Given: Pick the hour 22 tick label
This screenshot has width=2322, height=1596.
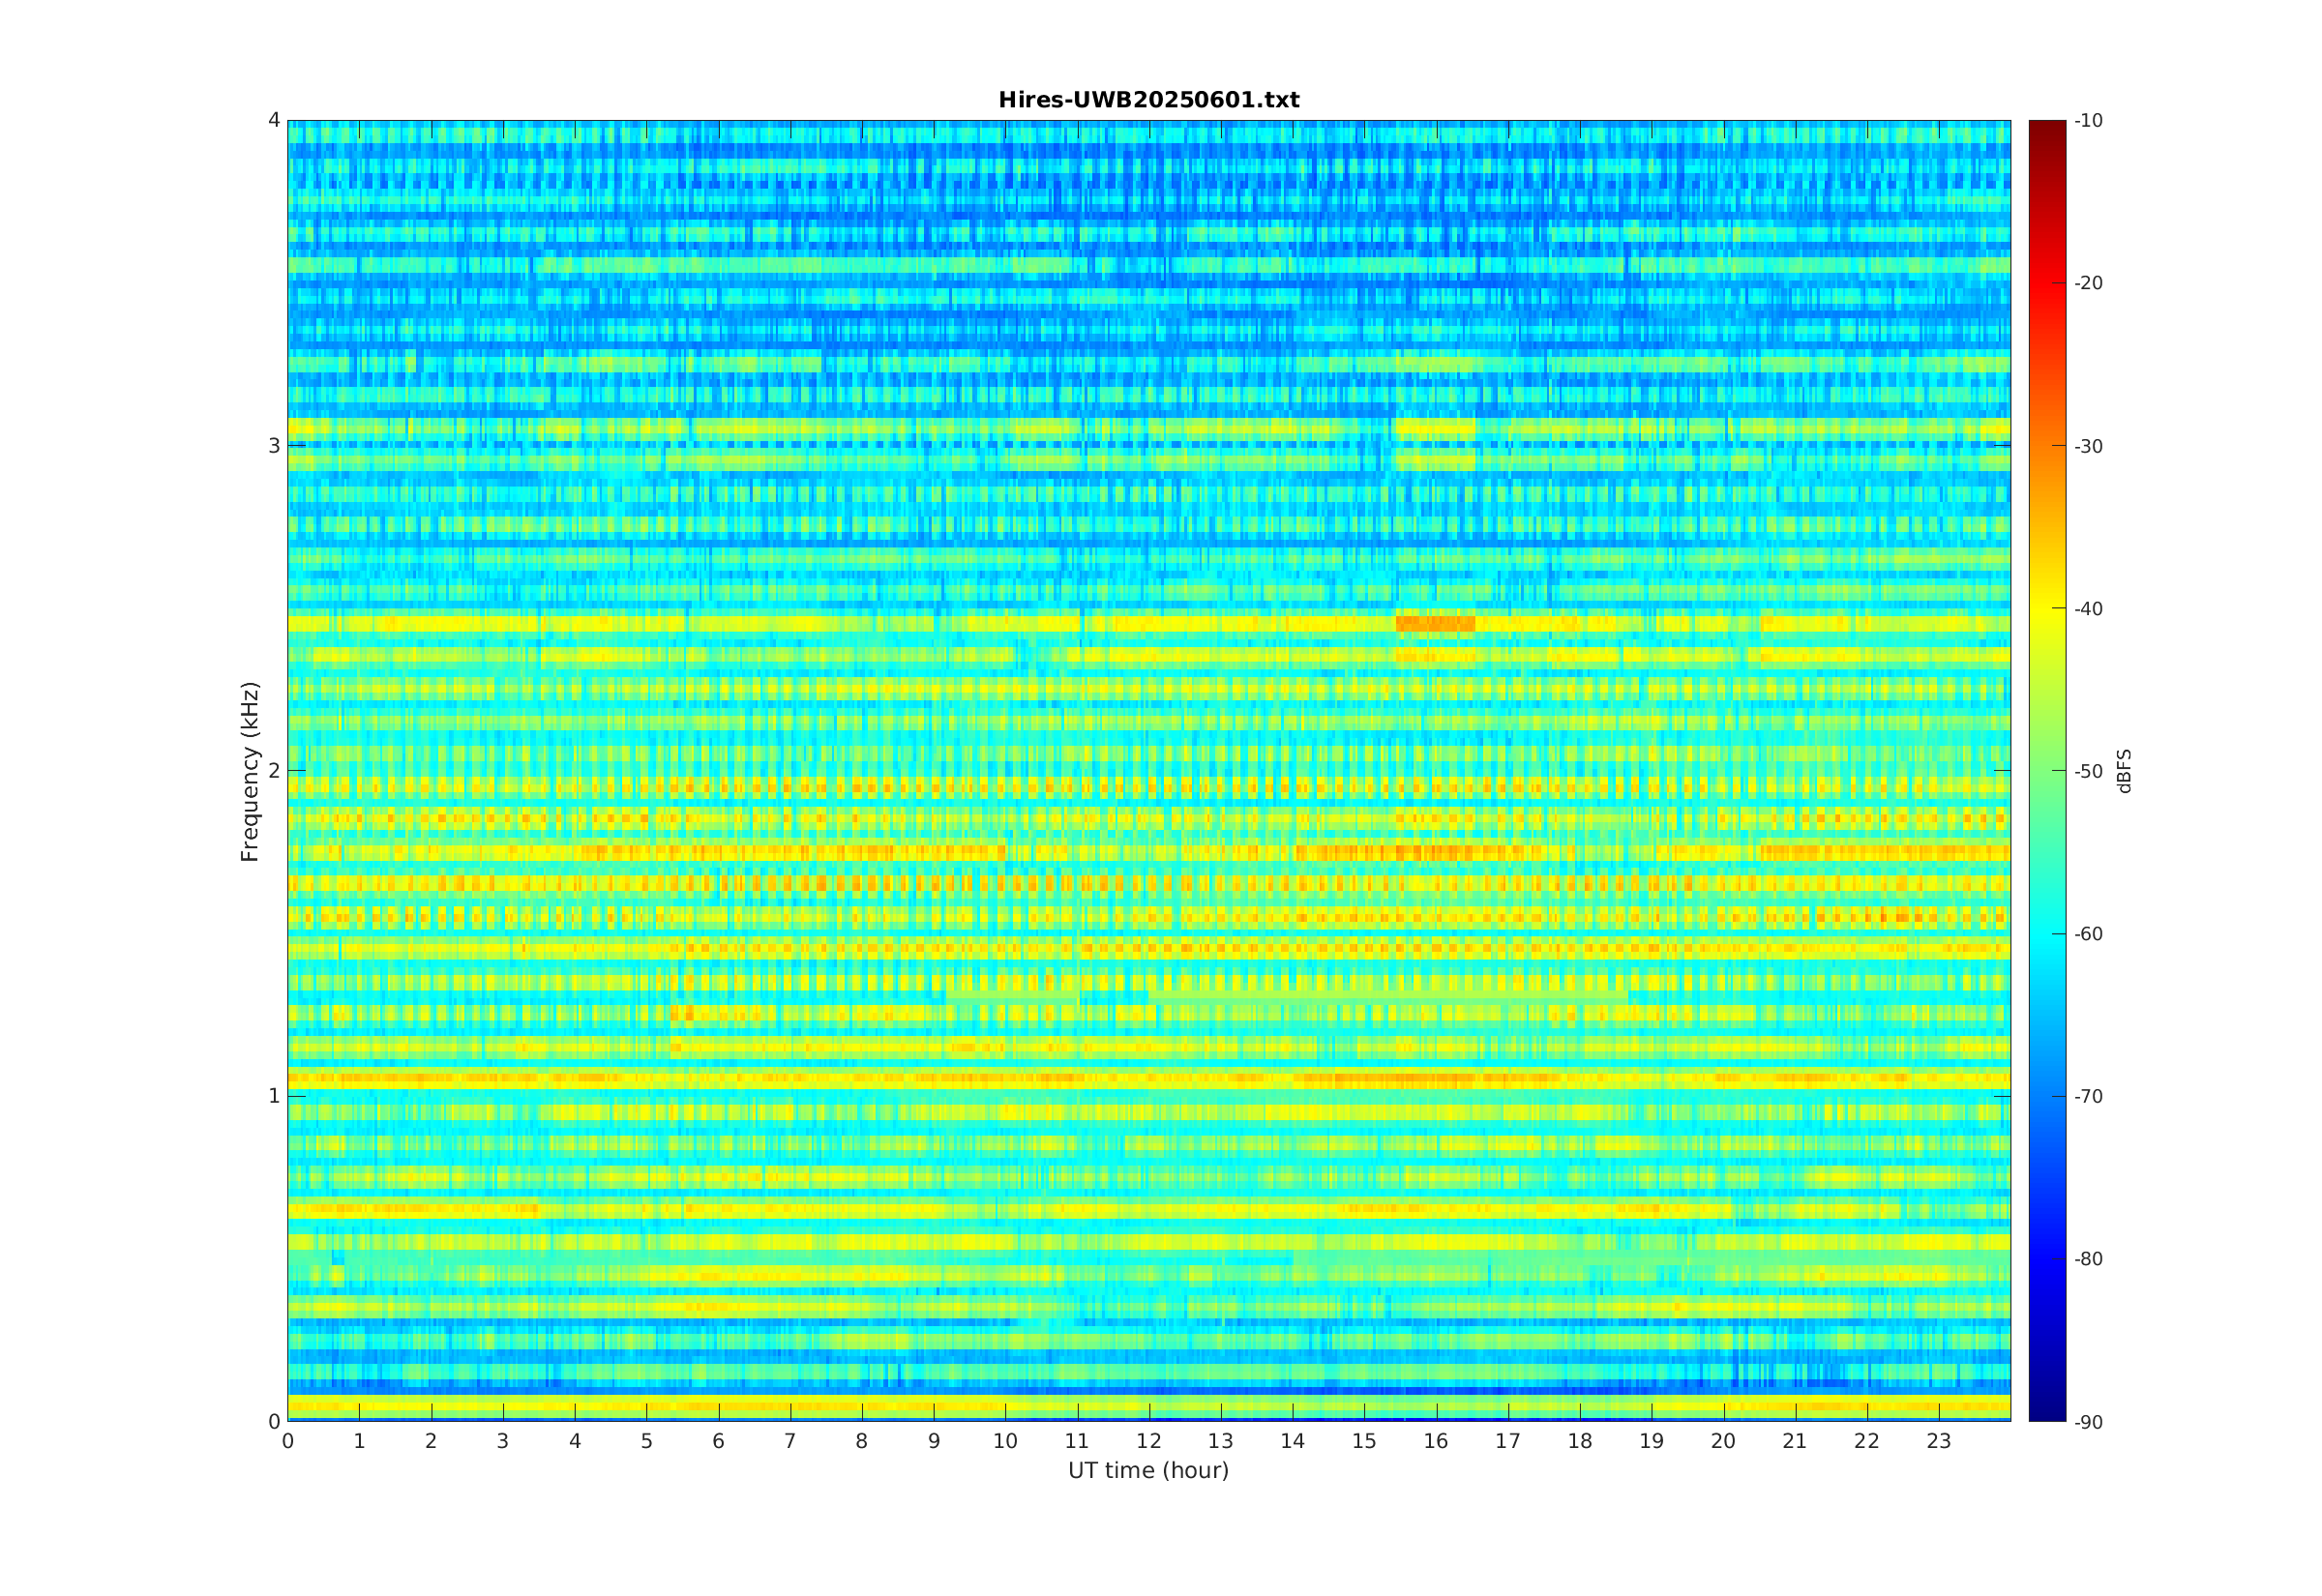Looking at the screenshot, I should 1867,1442.
